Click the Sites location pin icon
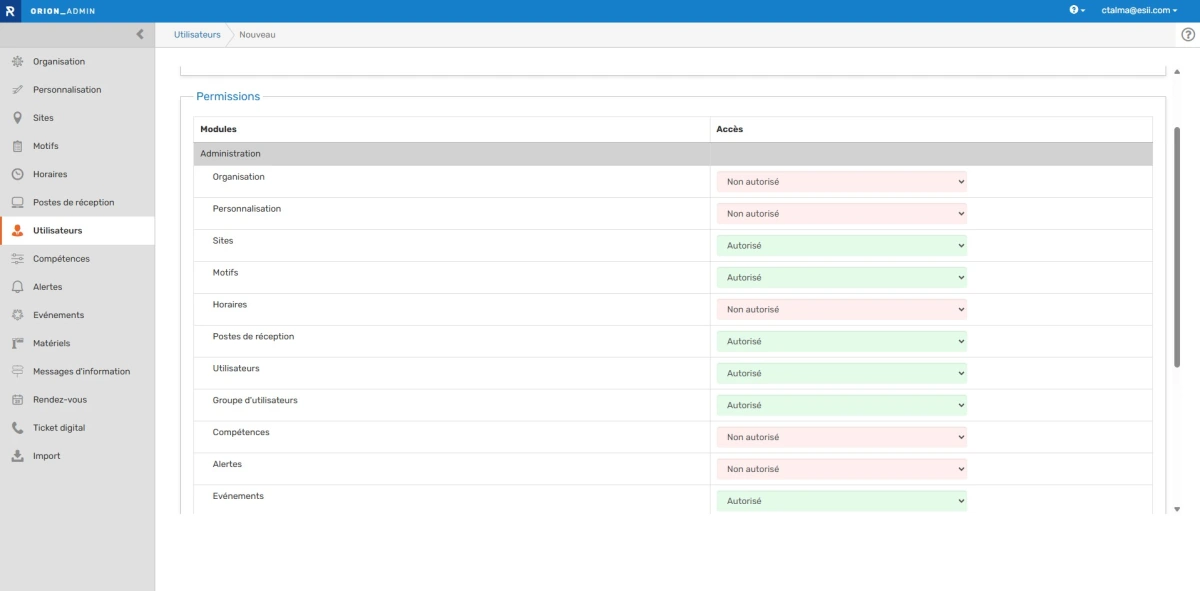 click(x=17, y=118)
